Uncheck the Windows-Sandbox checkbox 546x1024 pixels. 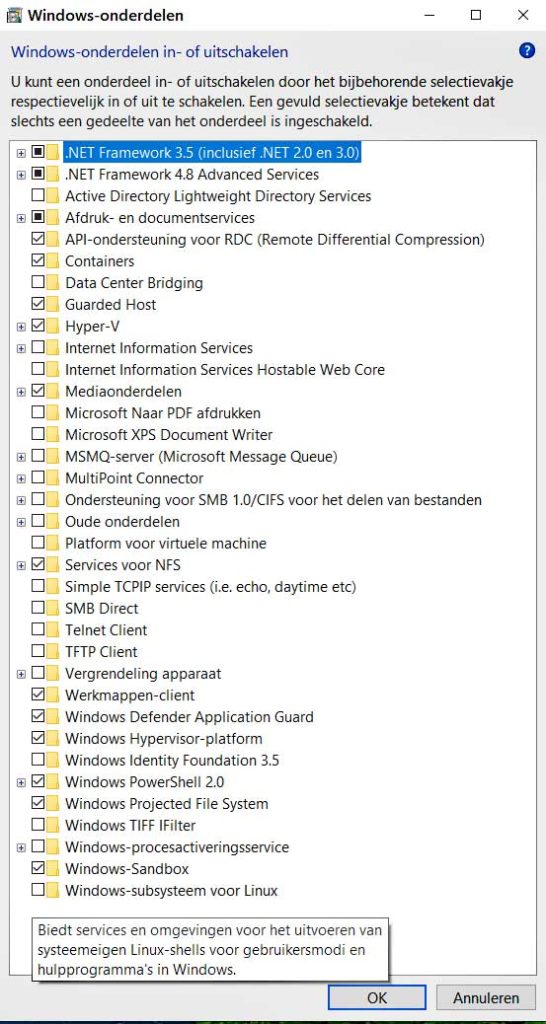click(38, 869)
